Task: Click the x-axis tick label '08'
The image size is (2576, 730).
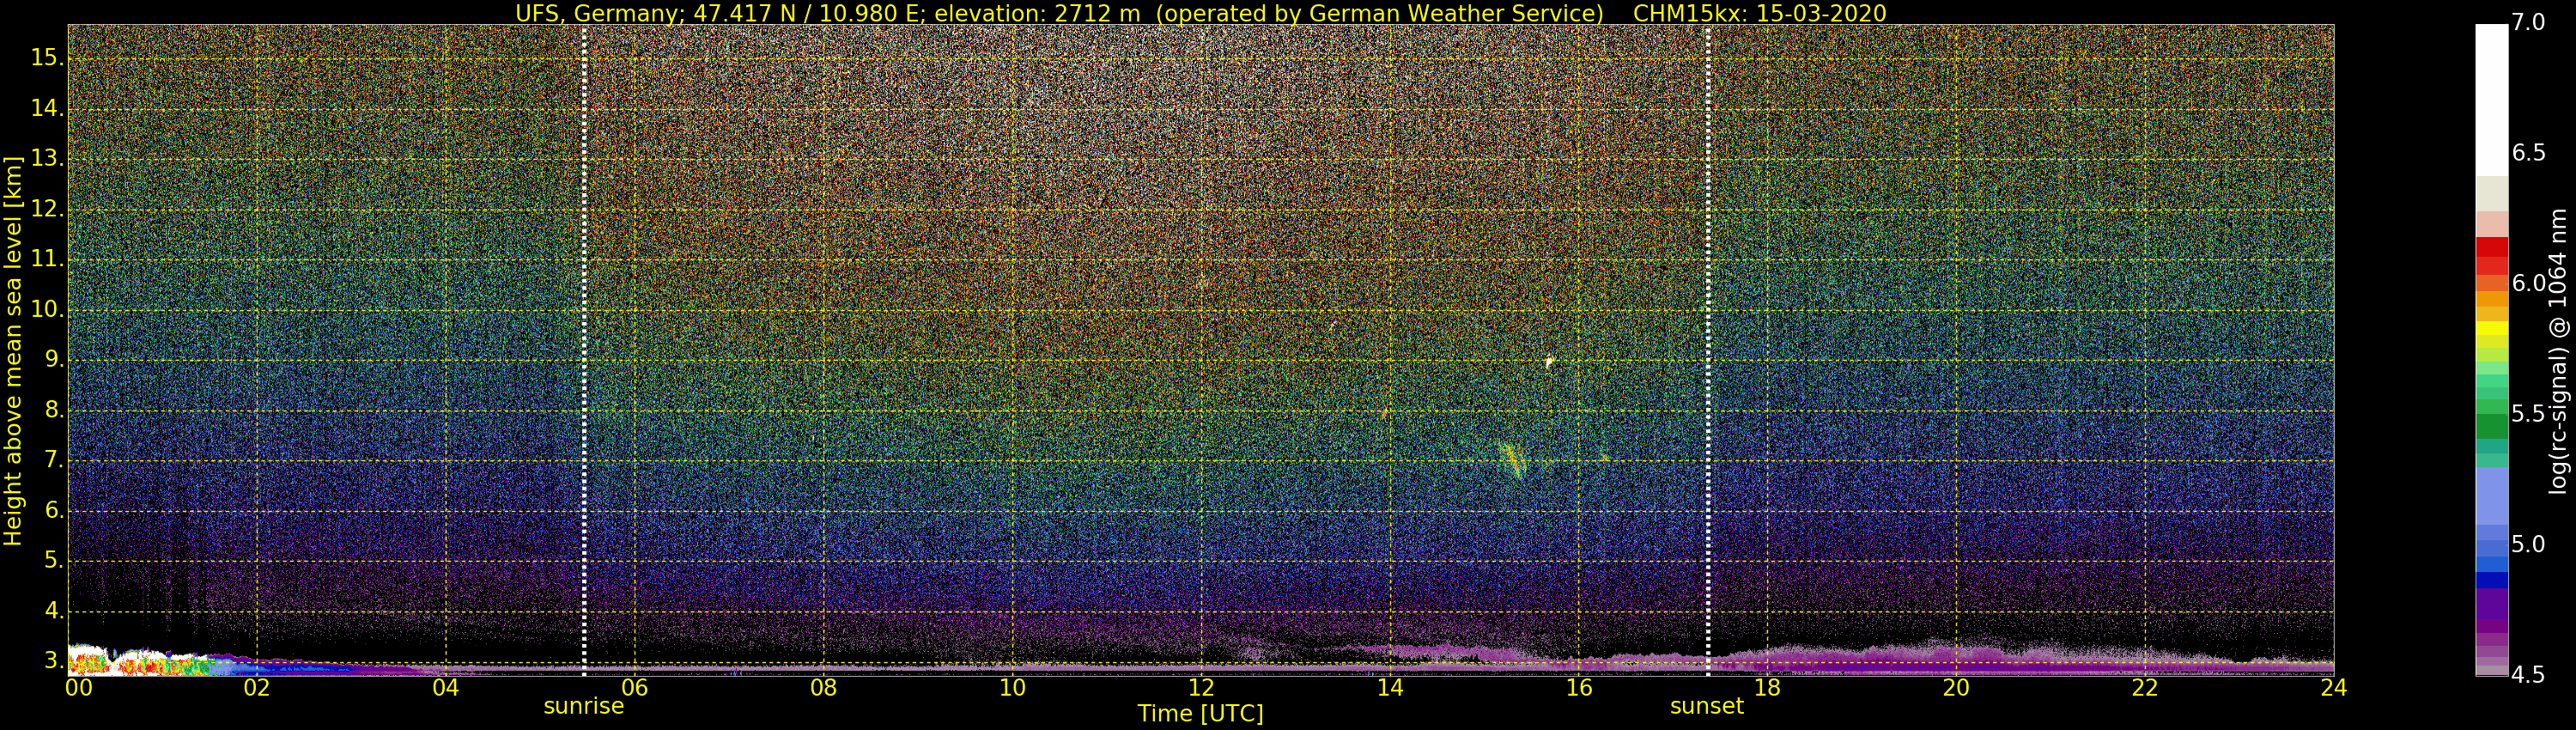Action: tap(823, 688)
